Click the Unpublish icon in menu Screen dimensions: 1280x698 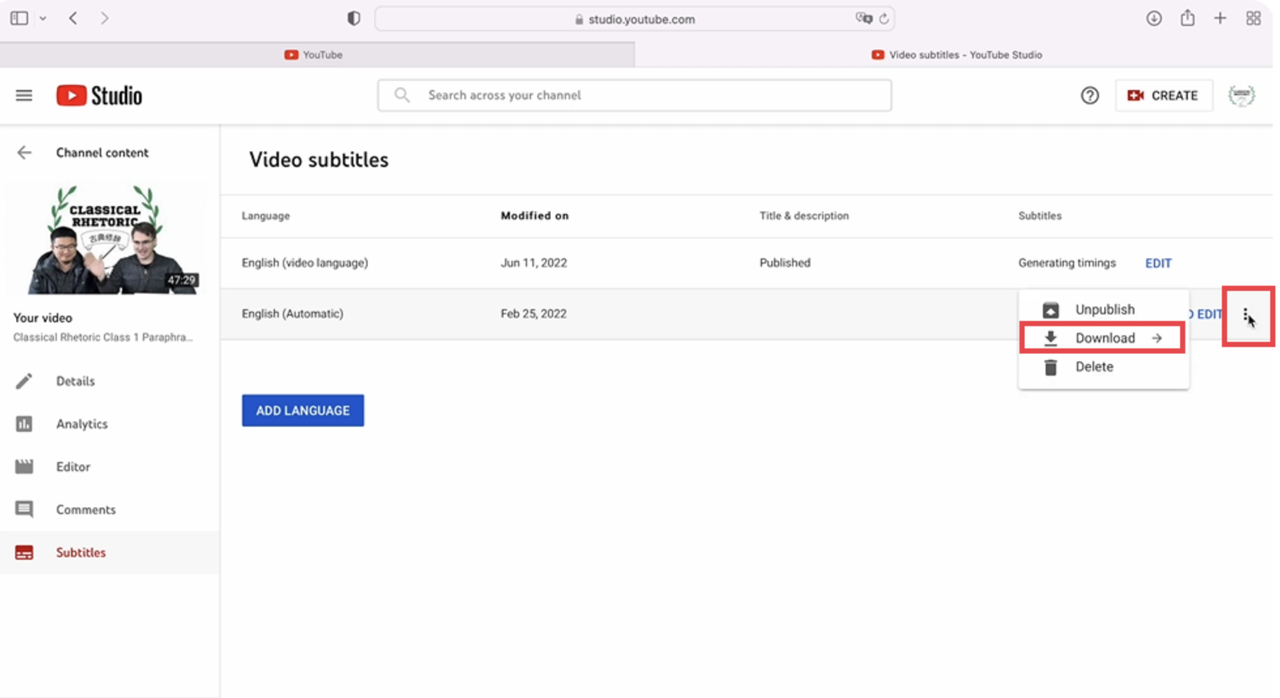click(x=1050, y=310)
